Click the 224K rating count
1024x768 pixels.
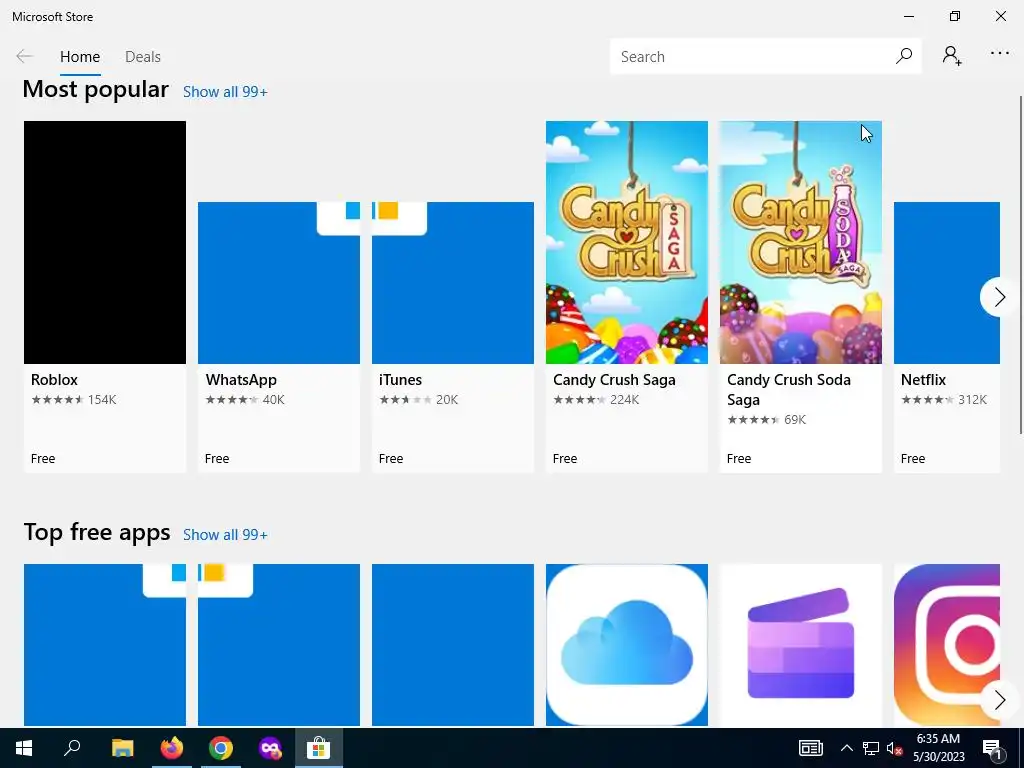coord(624,400)
